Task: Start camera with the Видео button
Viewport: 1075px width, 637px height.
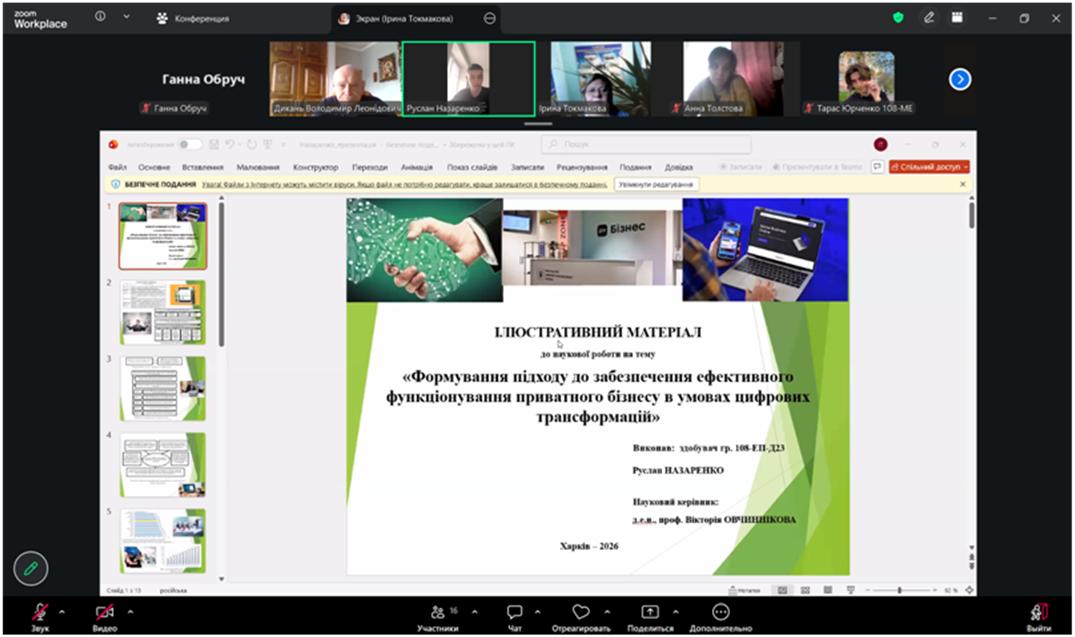Action: click(104, 612)
